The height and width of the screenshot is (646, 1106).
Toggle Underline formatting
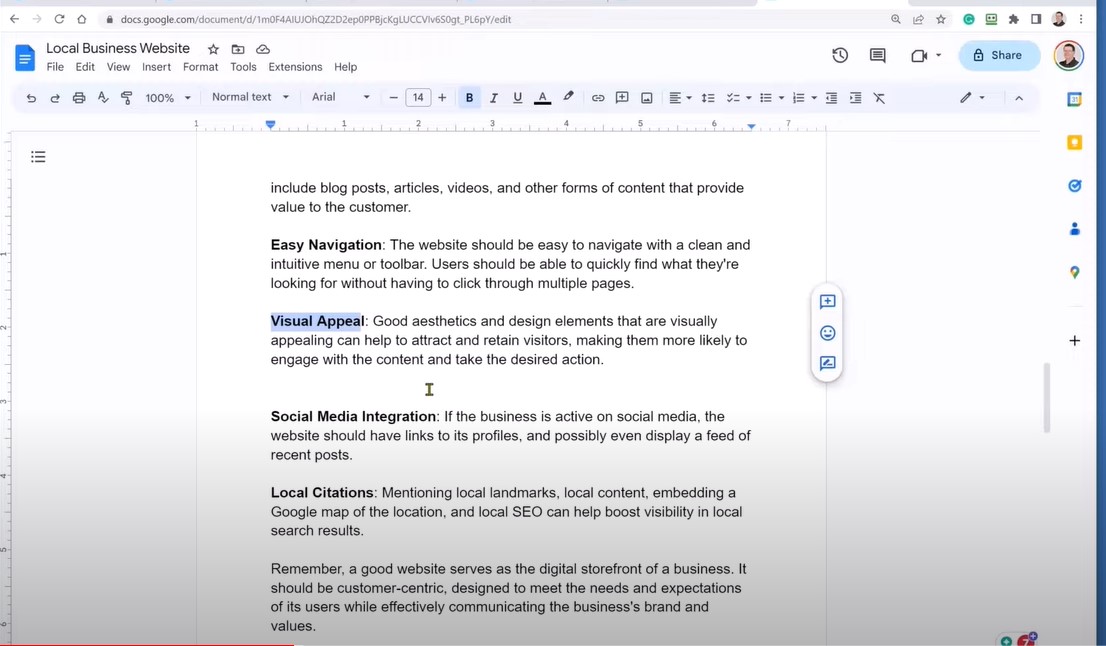(518, 98)
